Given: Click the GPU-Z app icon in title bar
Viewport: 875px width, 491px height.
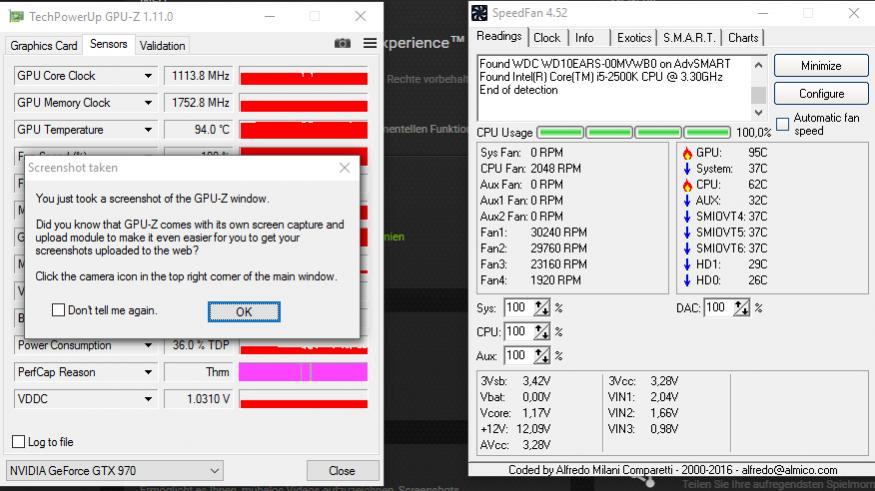Looking at the screenshot, I should 16,17.
